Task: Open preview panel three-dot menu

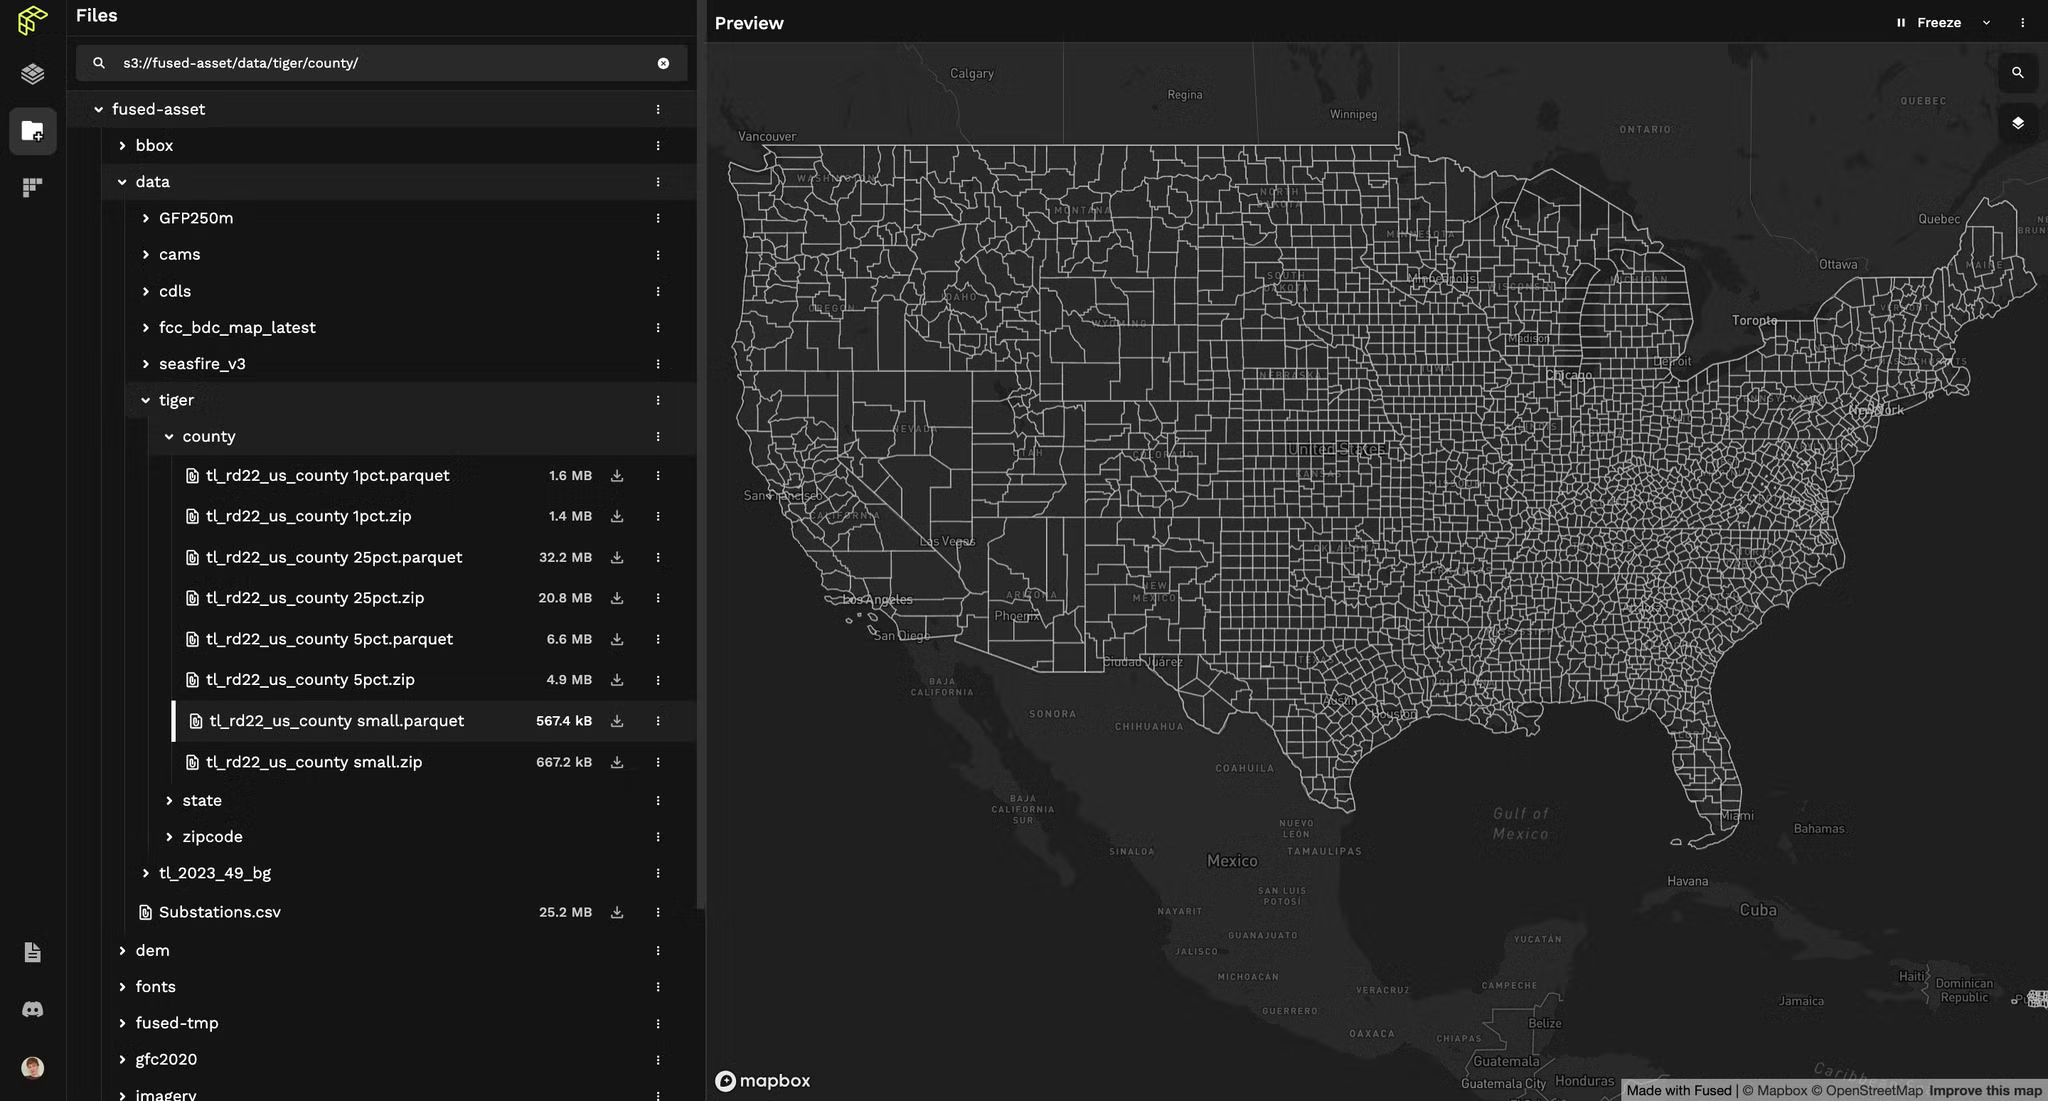Action: coord(2022,22)
